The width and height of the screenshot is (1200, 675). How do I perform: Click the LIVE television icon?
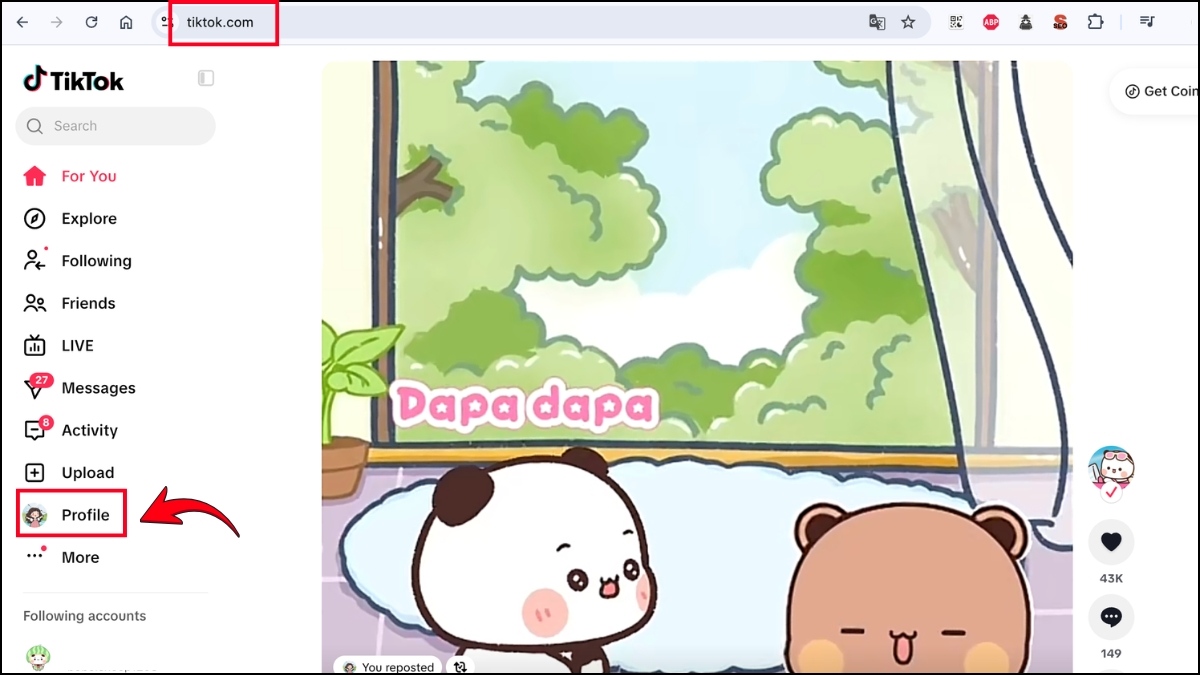click(35, 346)
